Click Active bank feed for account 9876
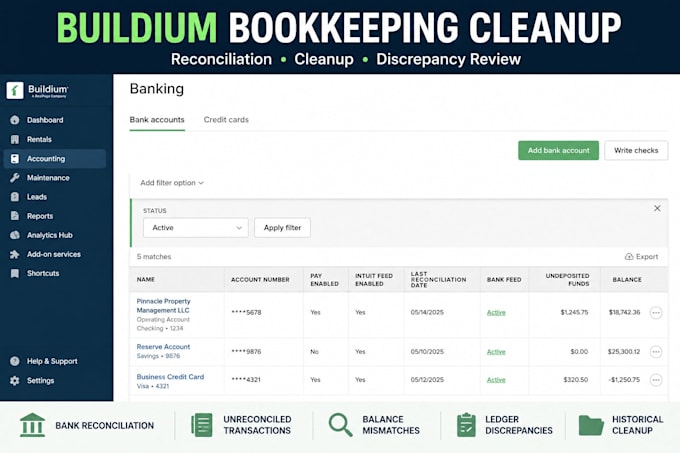The width and height of the screenshot is (680, 453). tap(496, 352)
